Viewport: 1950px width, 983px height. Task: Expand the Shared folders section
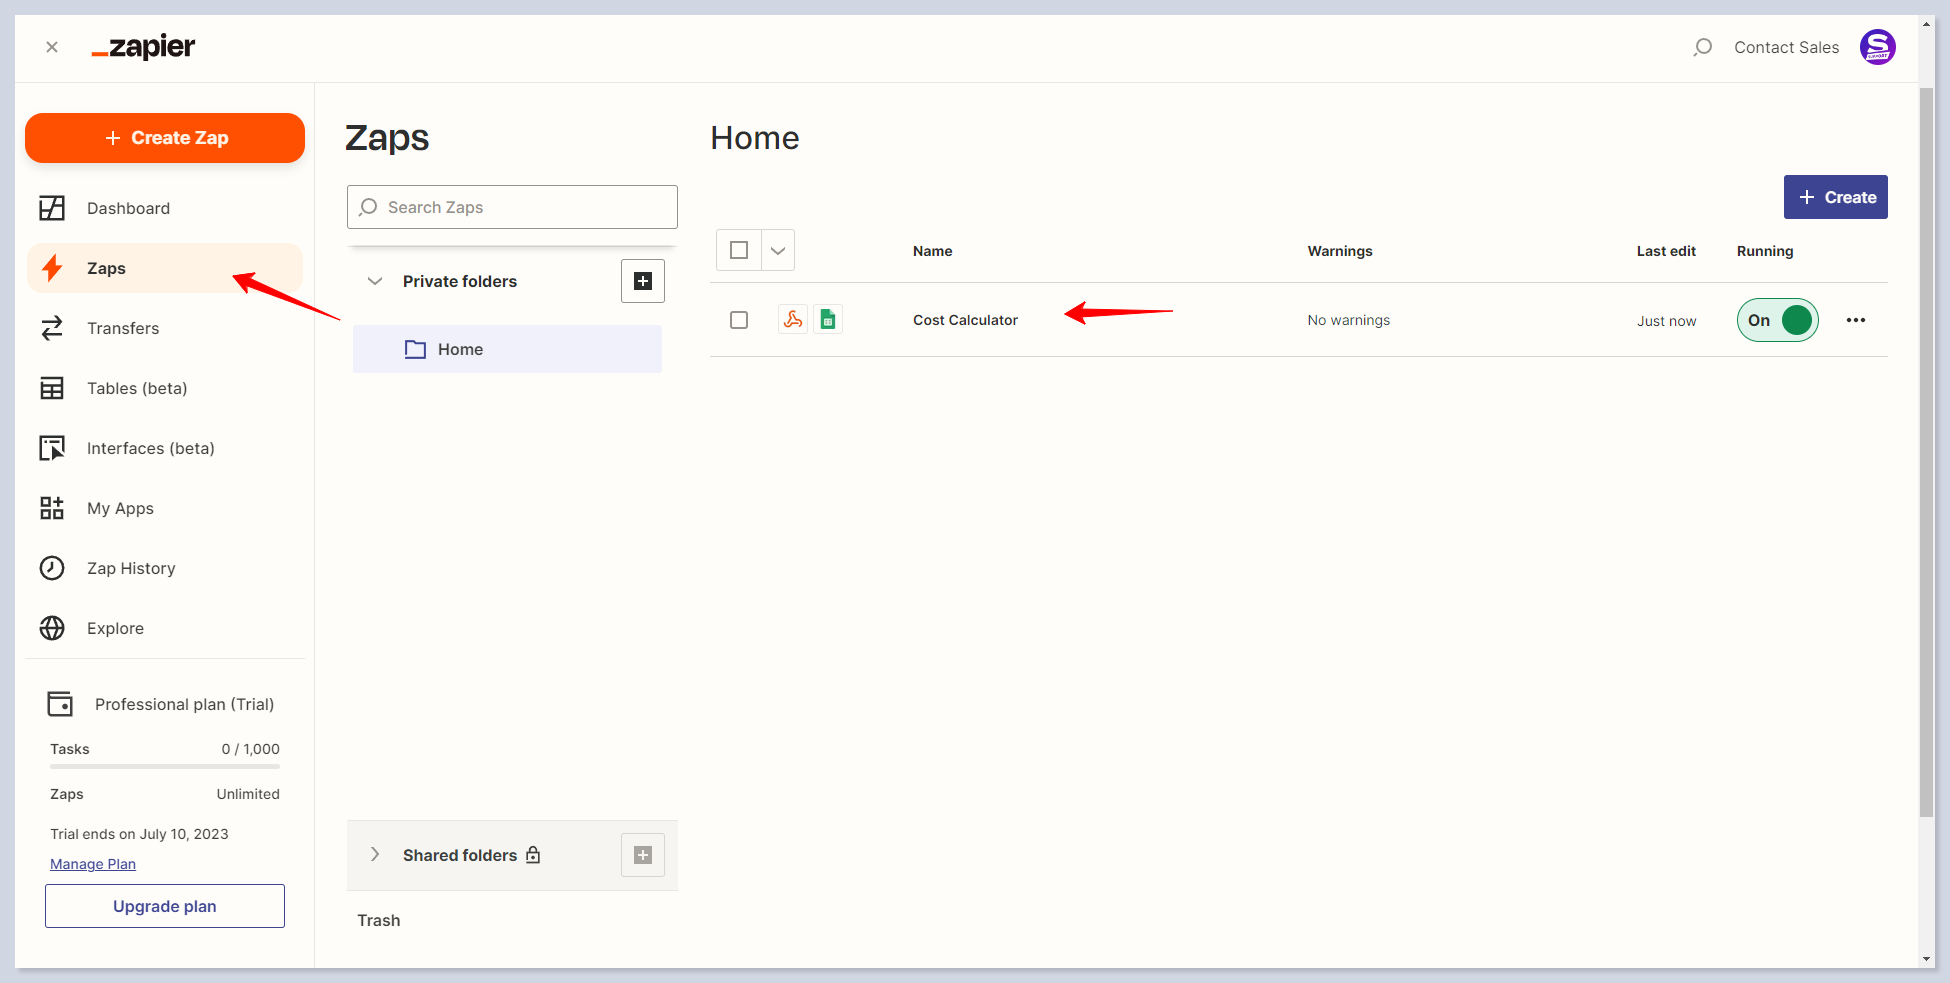pos(375,855)
